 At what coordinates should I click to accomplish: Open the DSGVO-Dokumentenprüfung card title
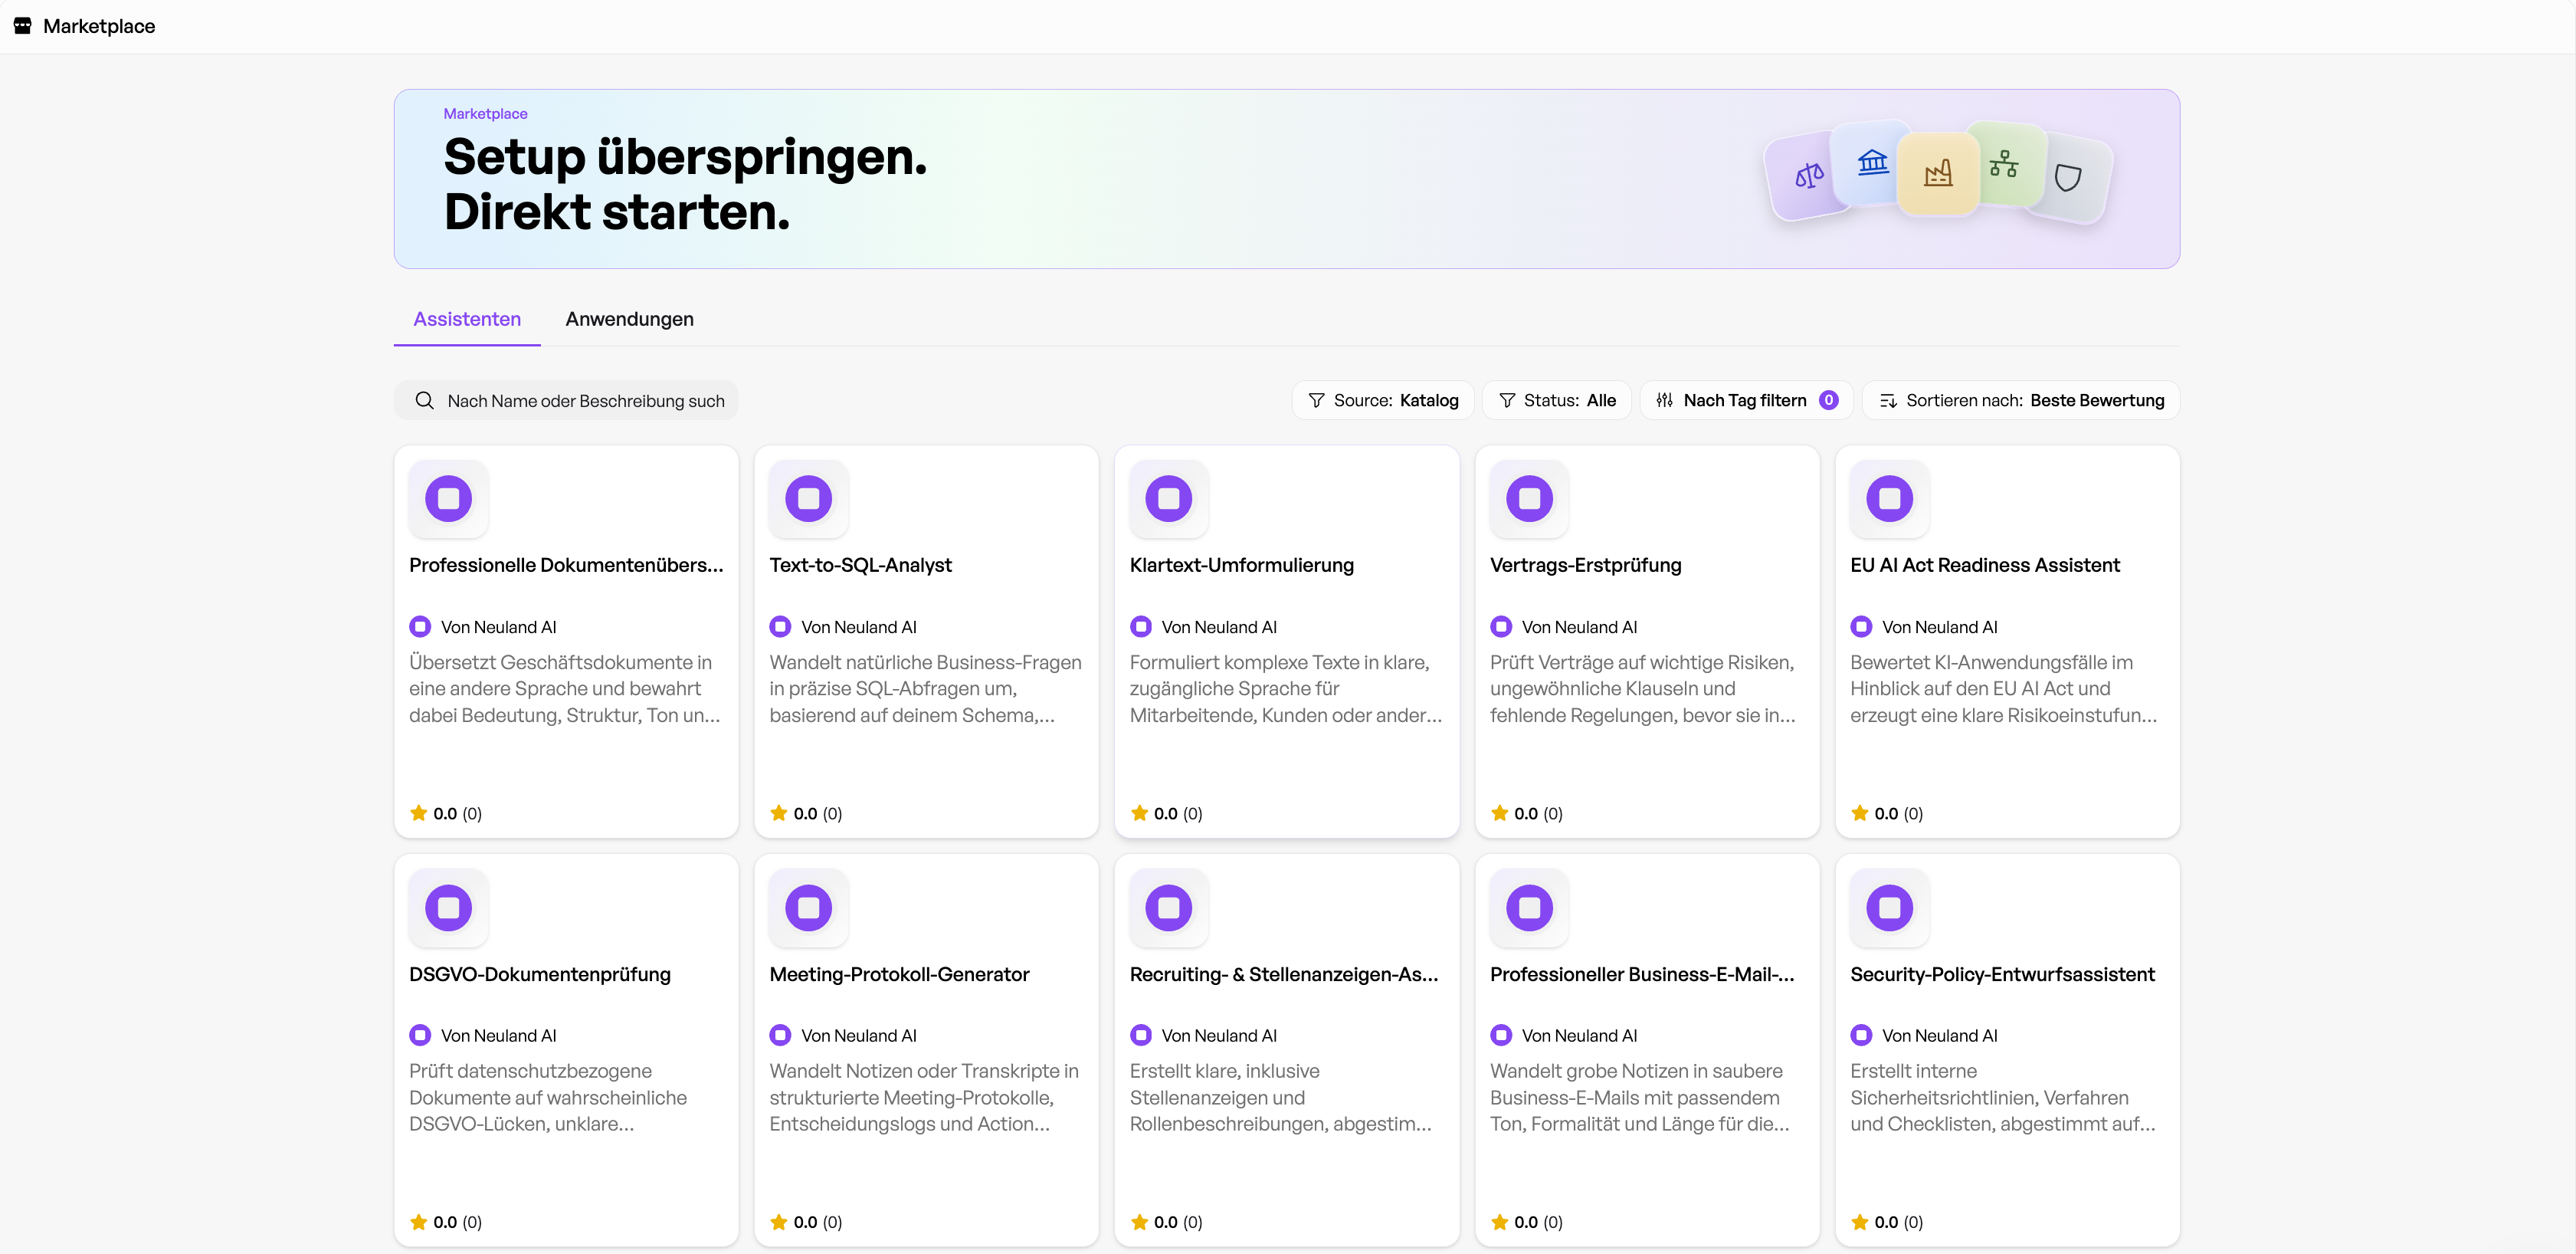540,974
